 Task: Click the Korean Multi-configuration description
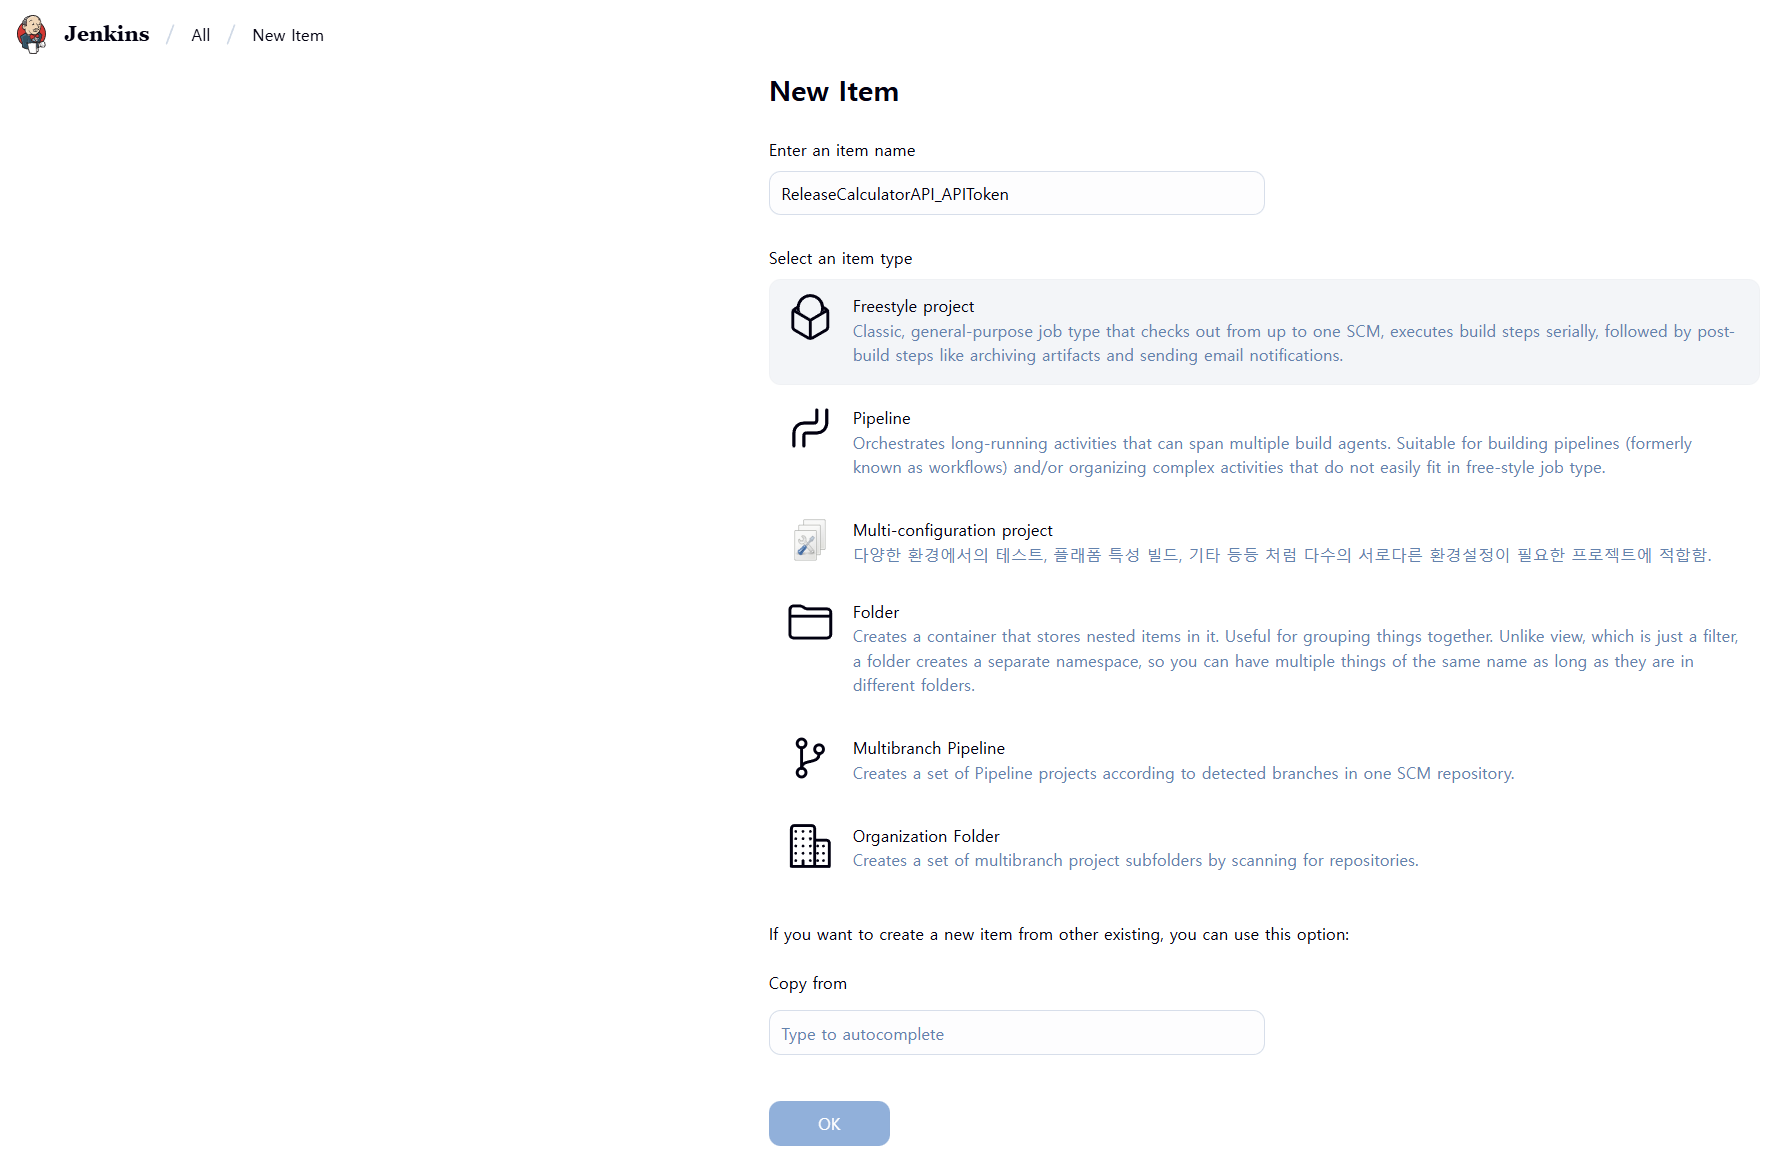(x=1282, y=555)
